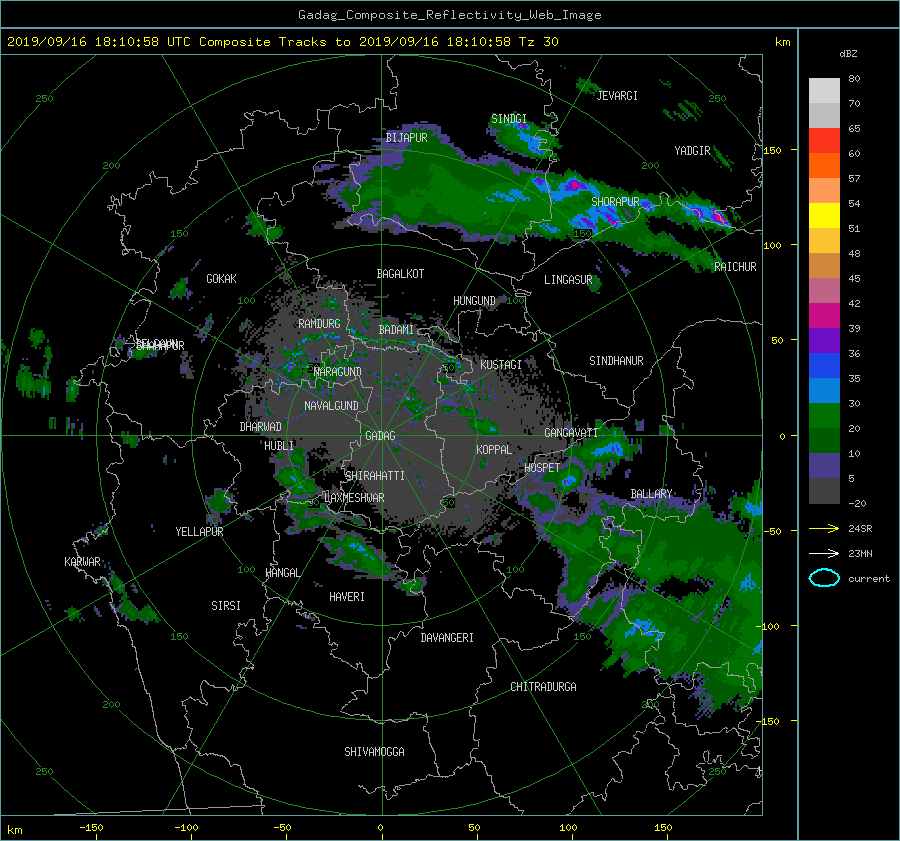Click the 'NAVALGUND' city label
This screenshot has width=900, height=841.
tap(331, 406)
